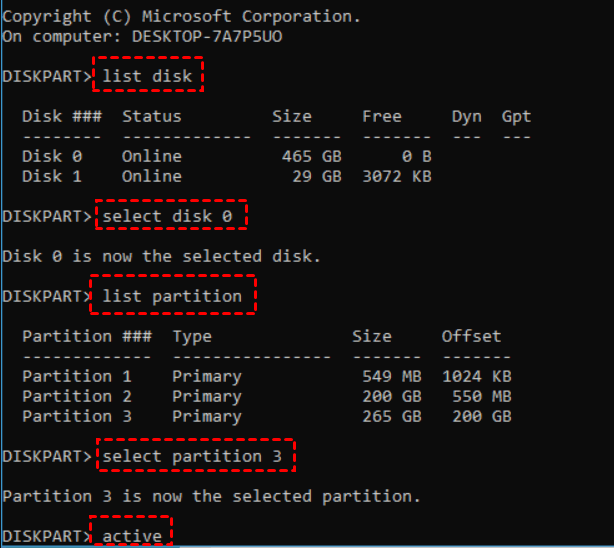
Task: Click the Microsoft Corporation copyright line
Action: [182, 16]
